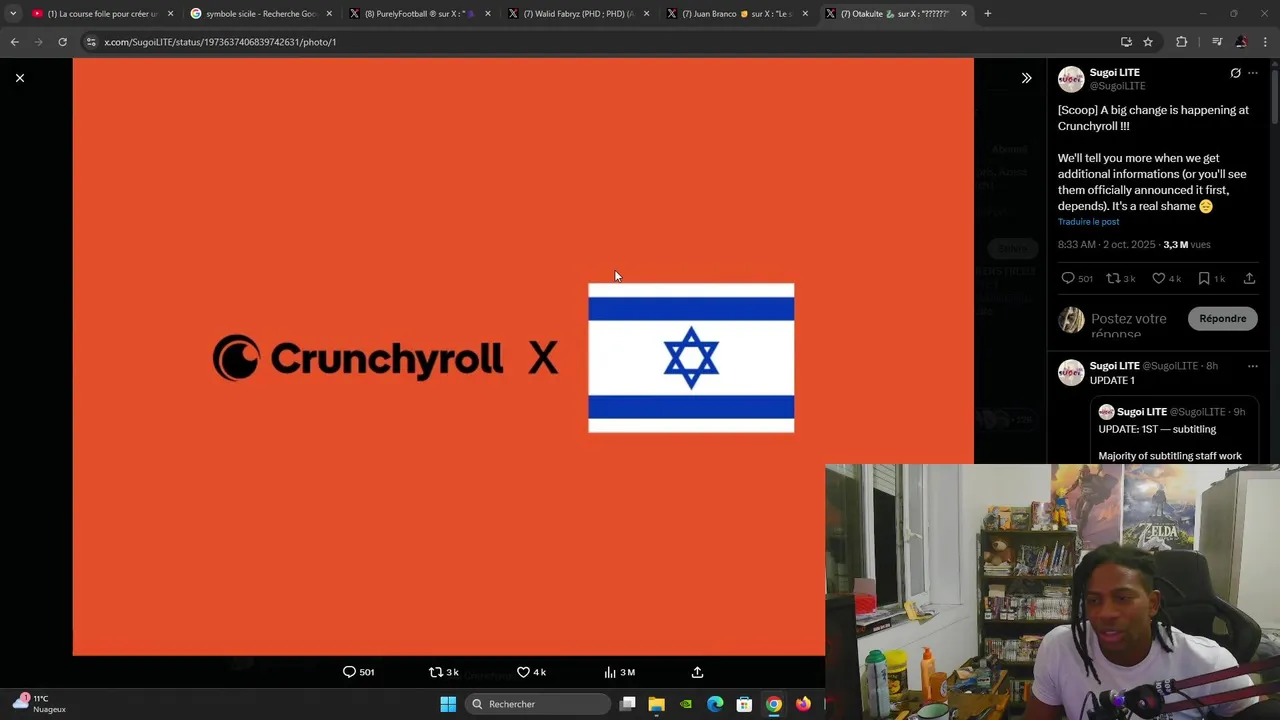Click the @SugoiLITE handle under the name
1280x720 pixels.
(x=1118, y=86)
